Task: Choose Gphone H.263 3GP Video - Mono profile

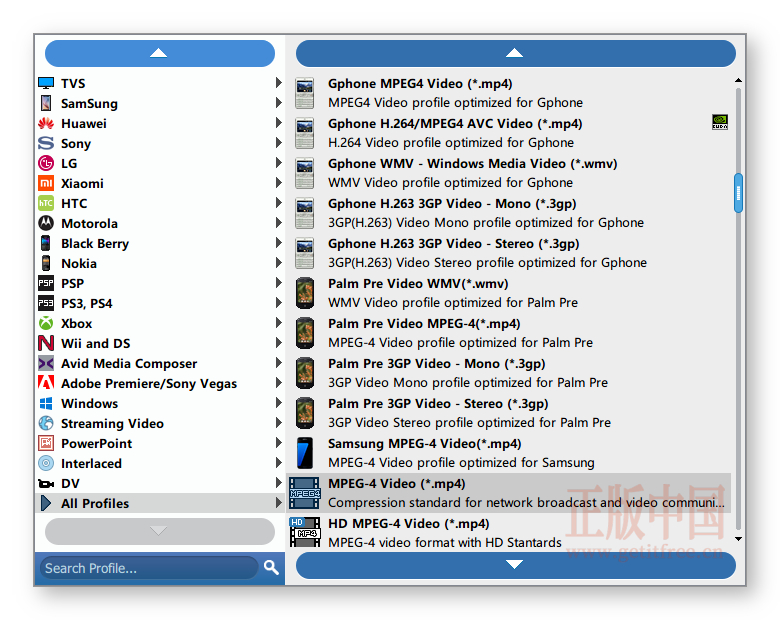Action: tap(508, 213)
